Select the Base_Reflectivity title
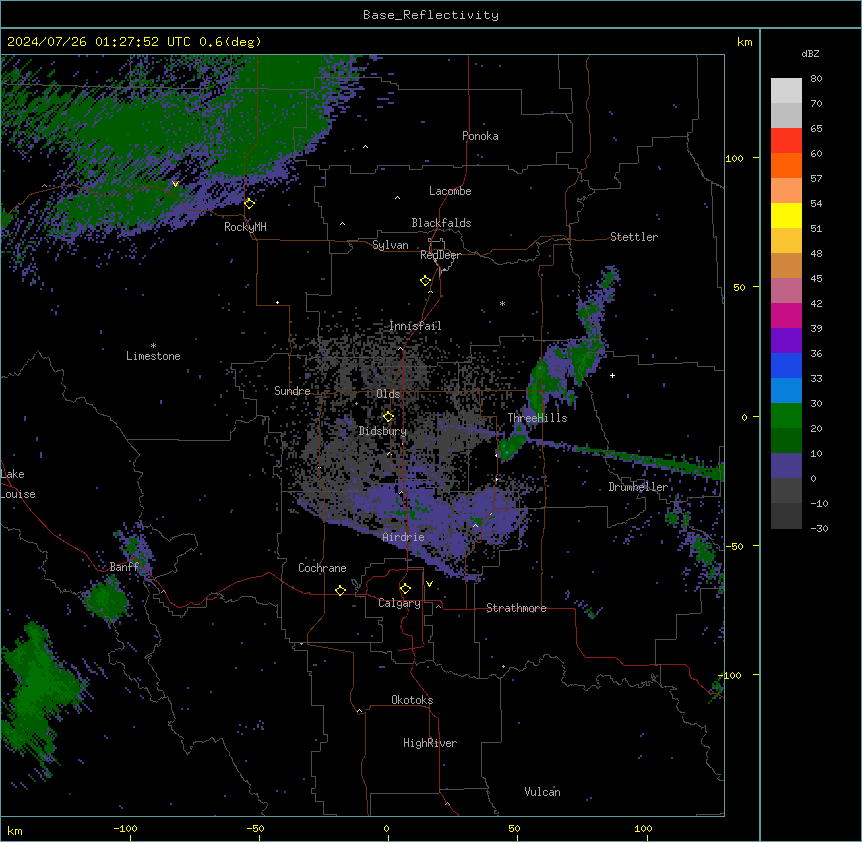This screenshot has width=862, height=842. (x=431, y=15)
